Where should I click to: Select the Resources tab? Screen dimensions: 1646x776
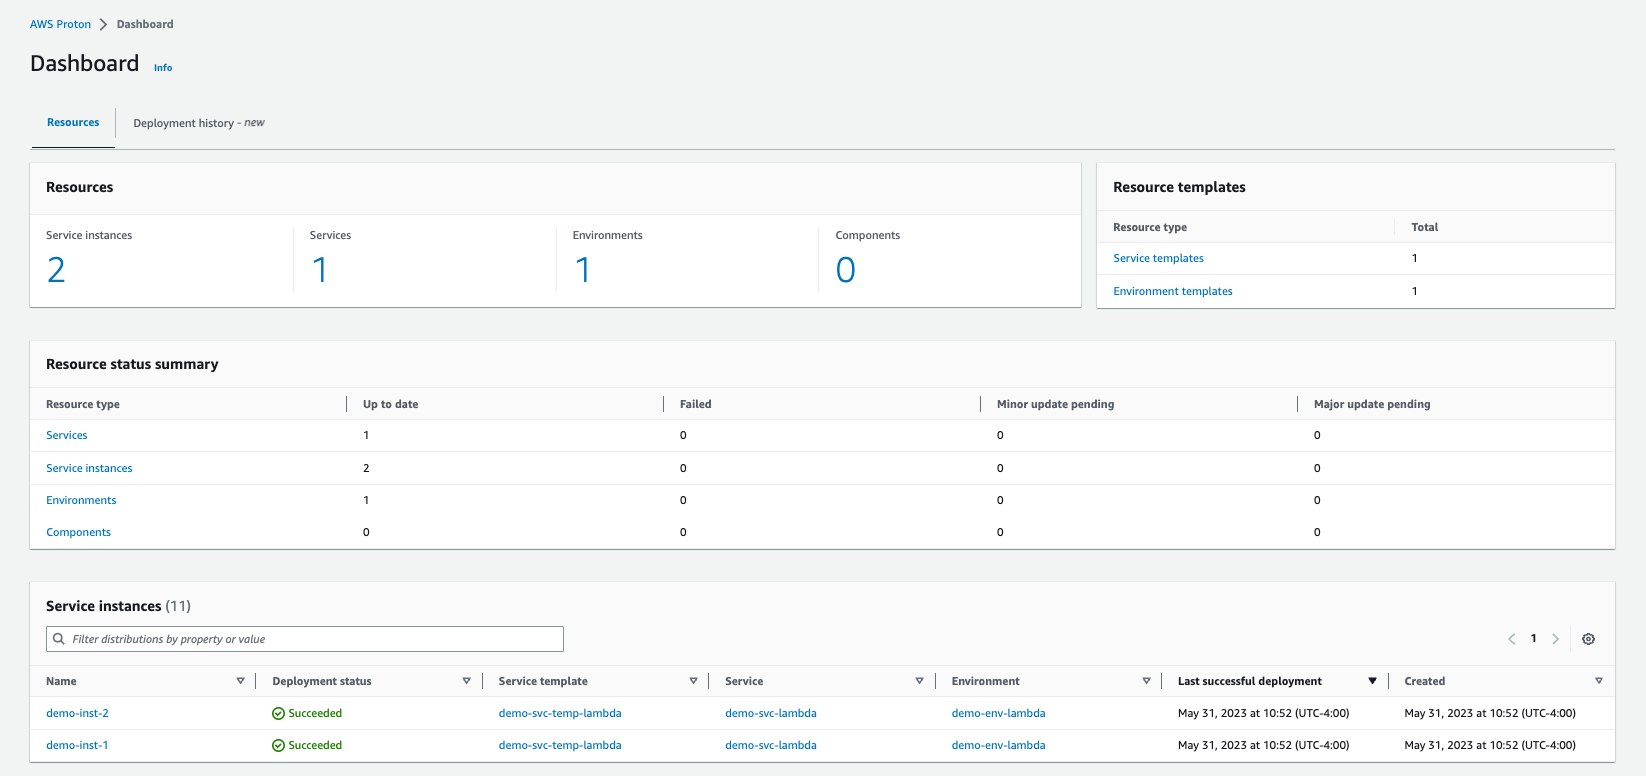pyautogui.click(x=73, y=123)
